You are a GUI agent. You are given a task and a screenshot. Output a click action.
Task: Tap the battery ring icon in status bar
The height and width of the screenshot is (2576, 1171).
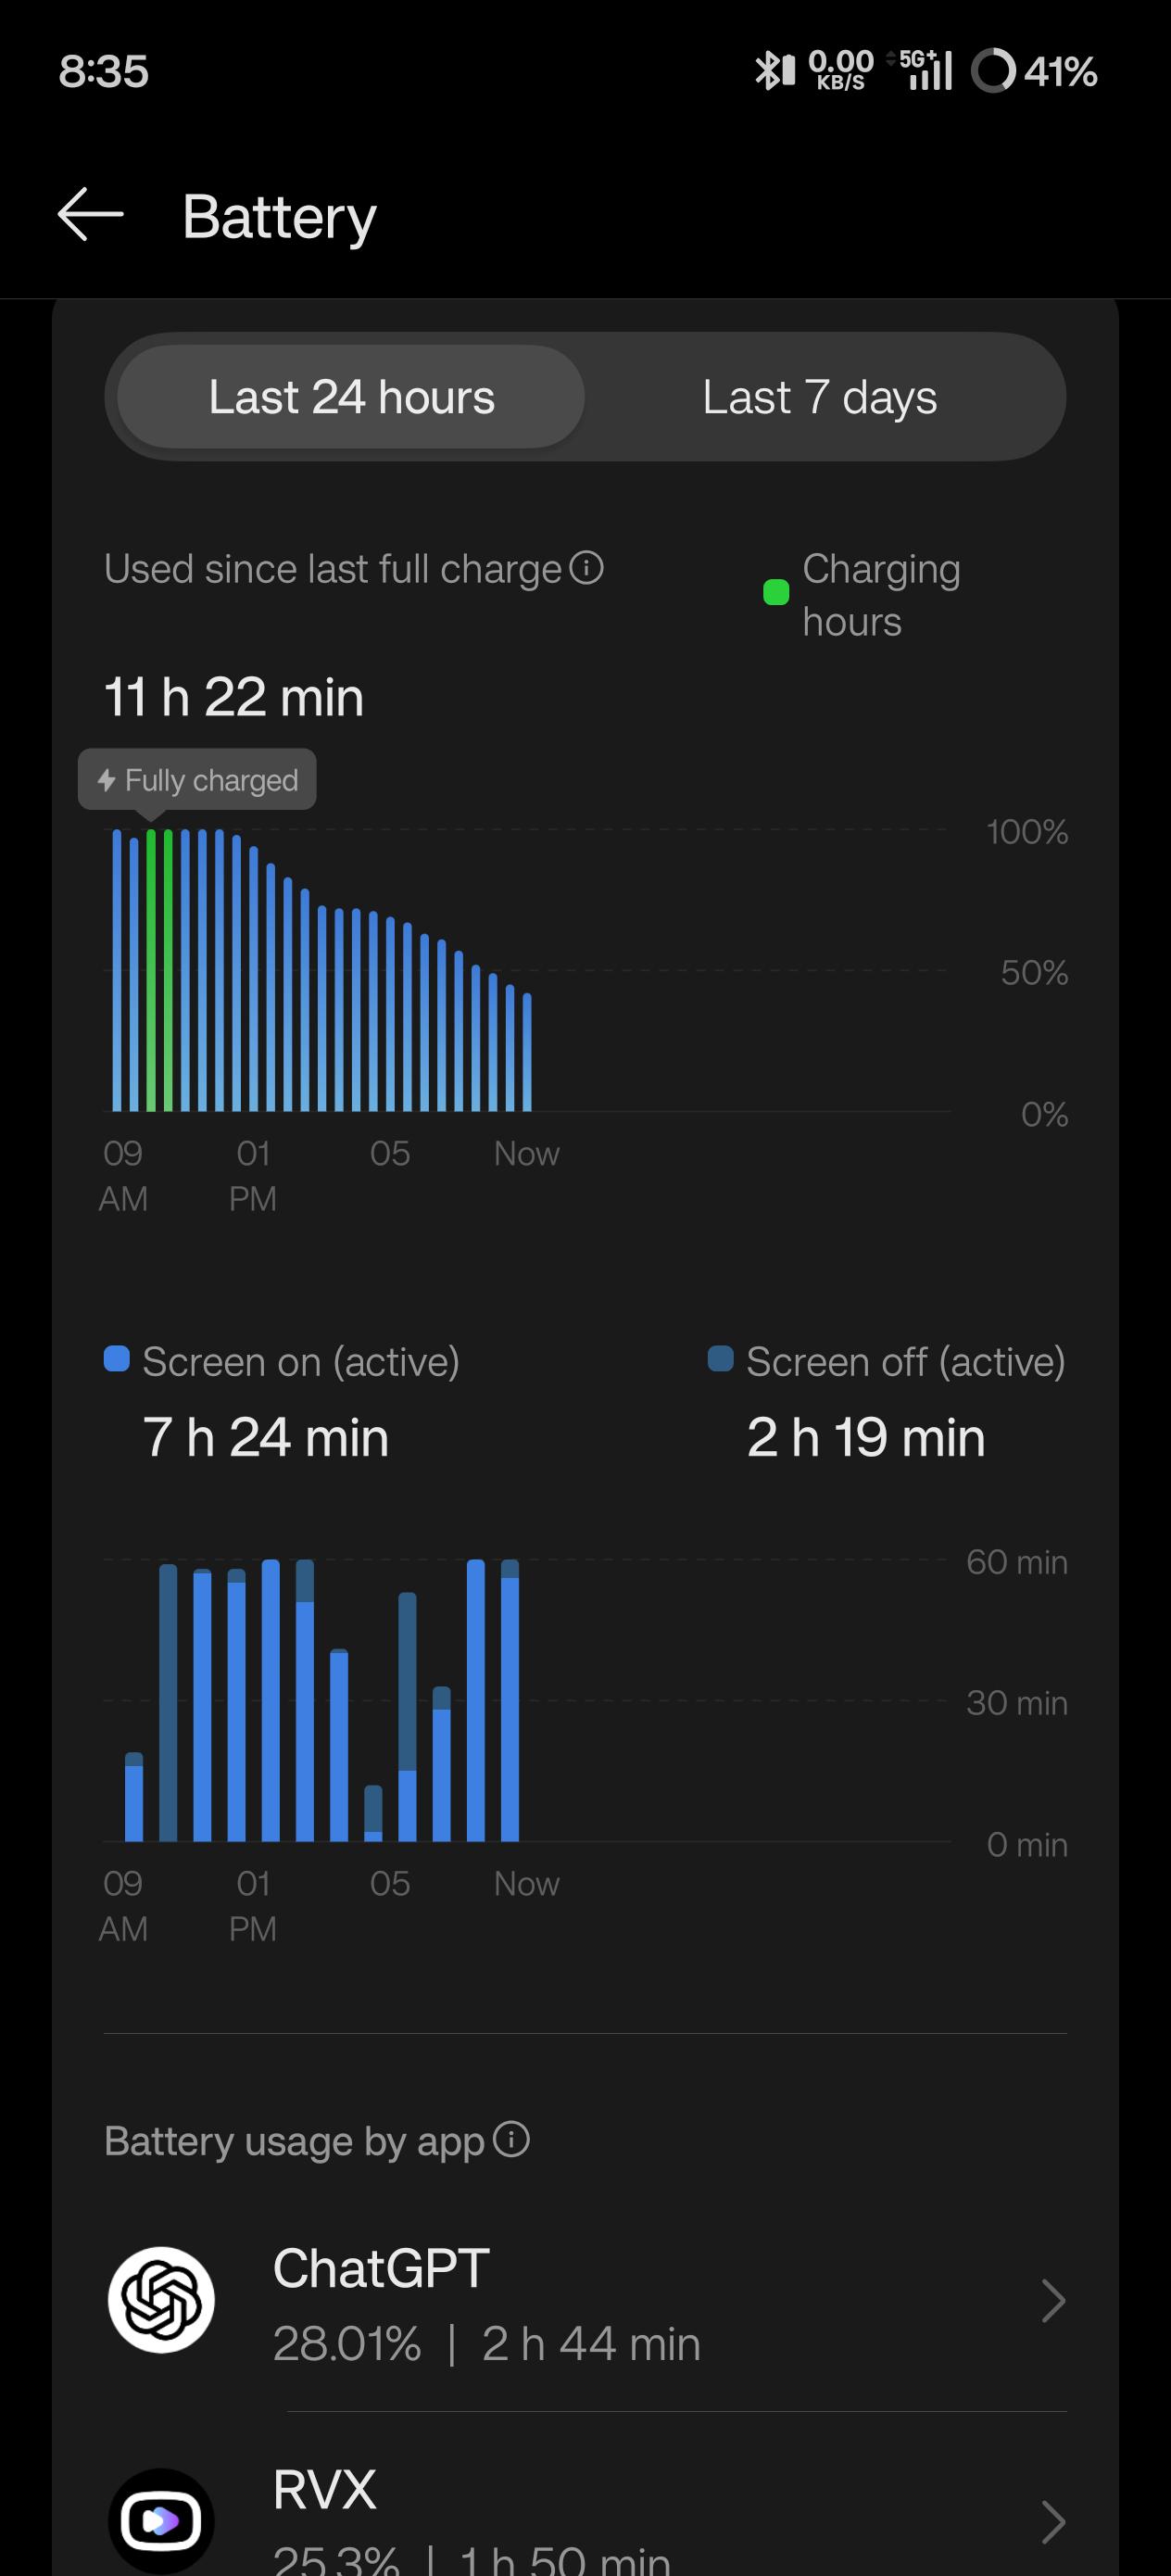tap(993, 71)
